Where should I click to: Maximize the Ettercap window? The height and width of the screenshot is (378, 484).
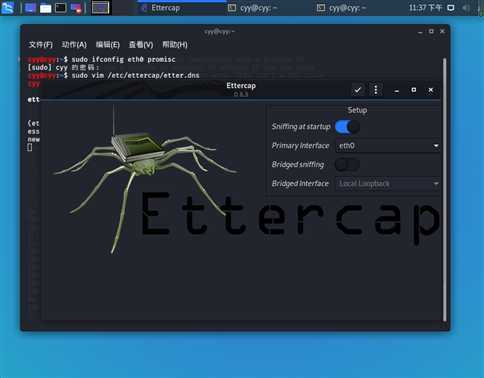(x=414, y=90)
